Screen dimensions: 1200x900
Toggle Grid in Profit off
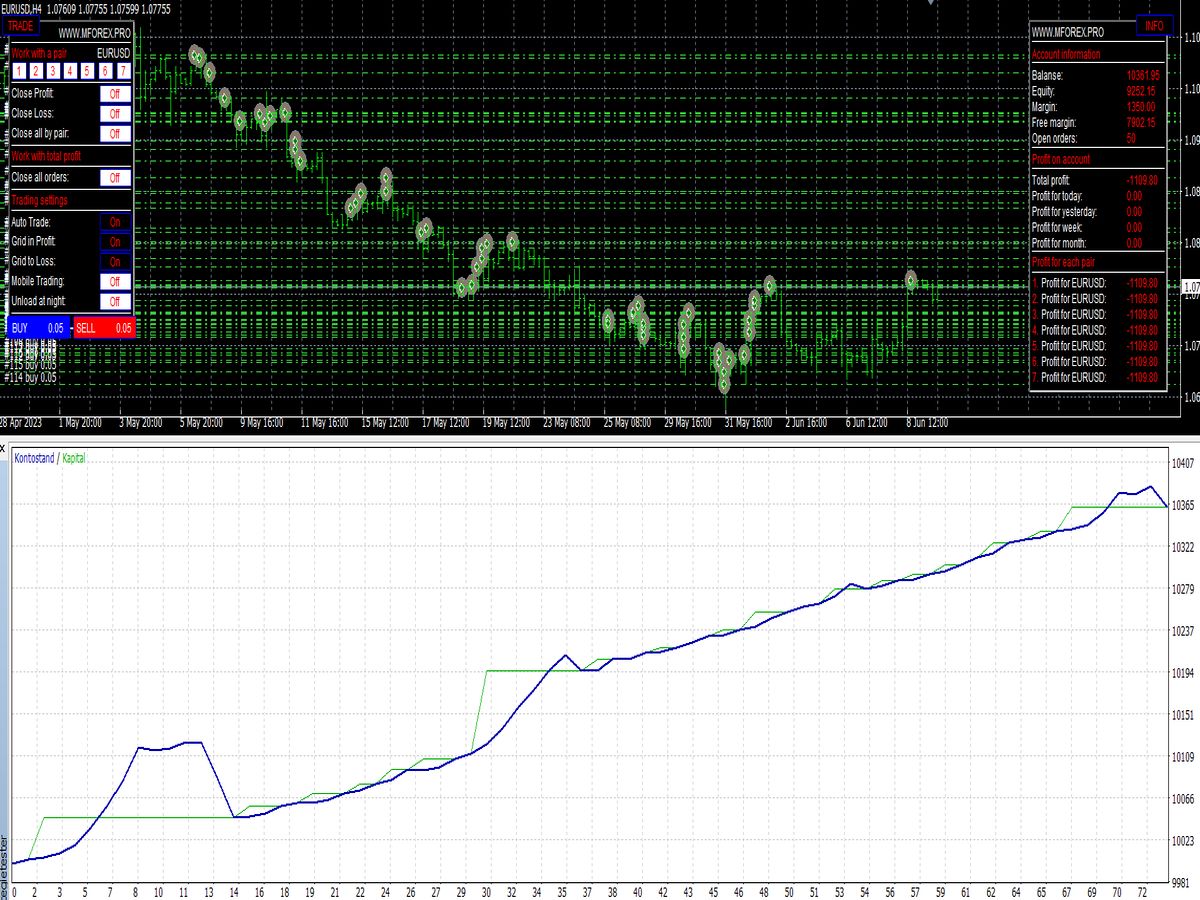(114, 241)
